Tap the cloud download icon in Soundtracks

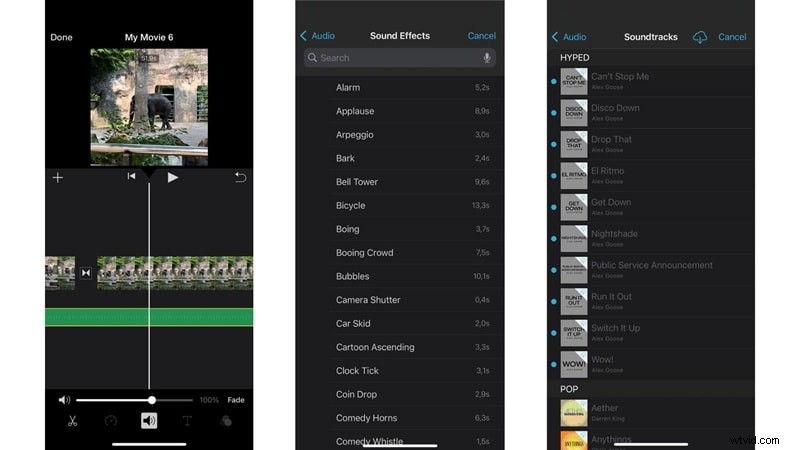pos(699,37)
